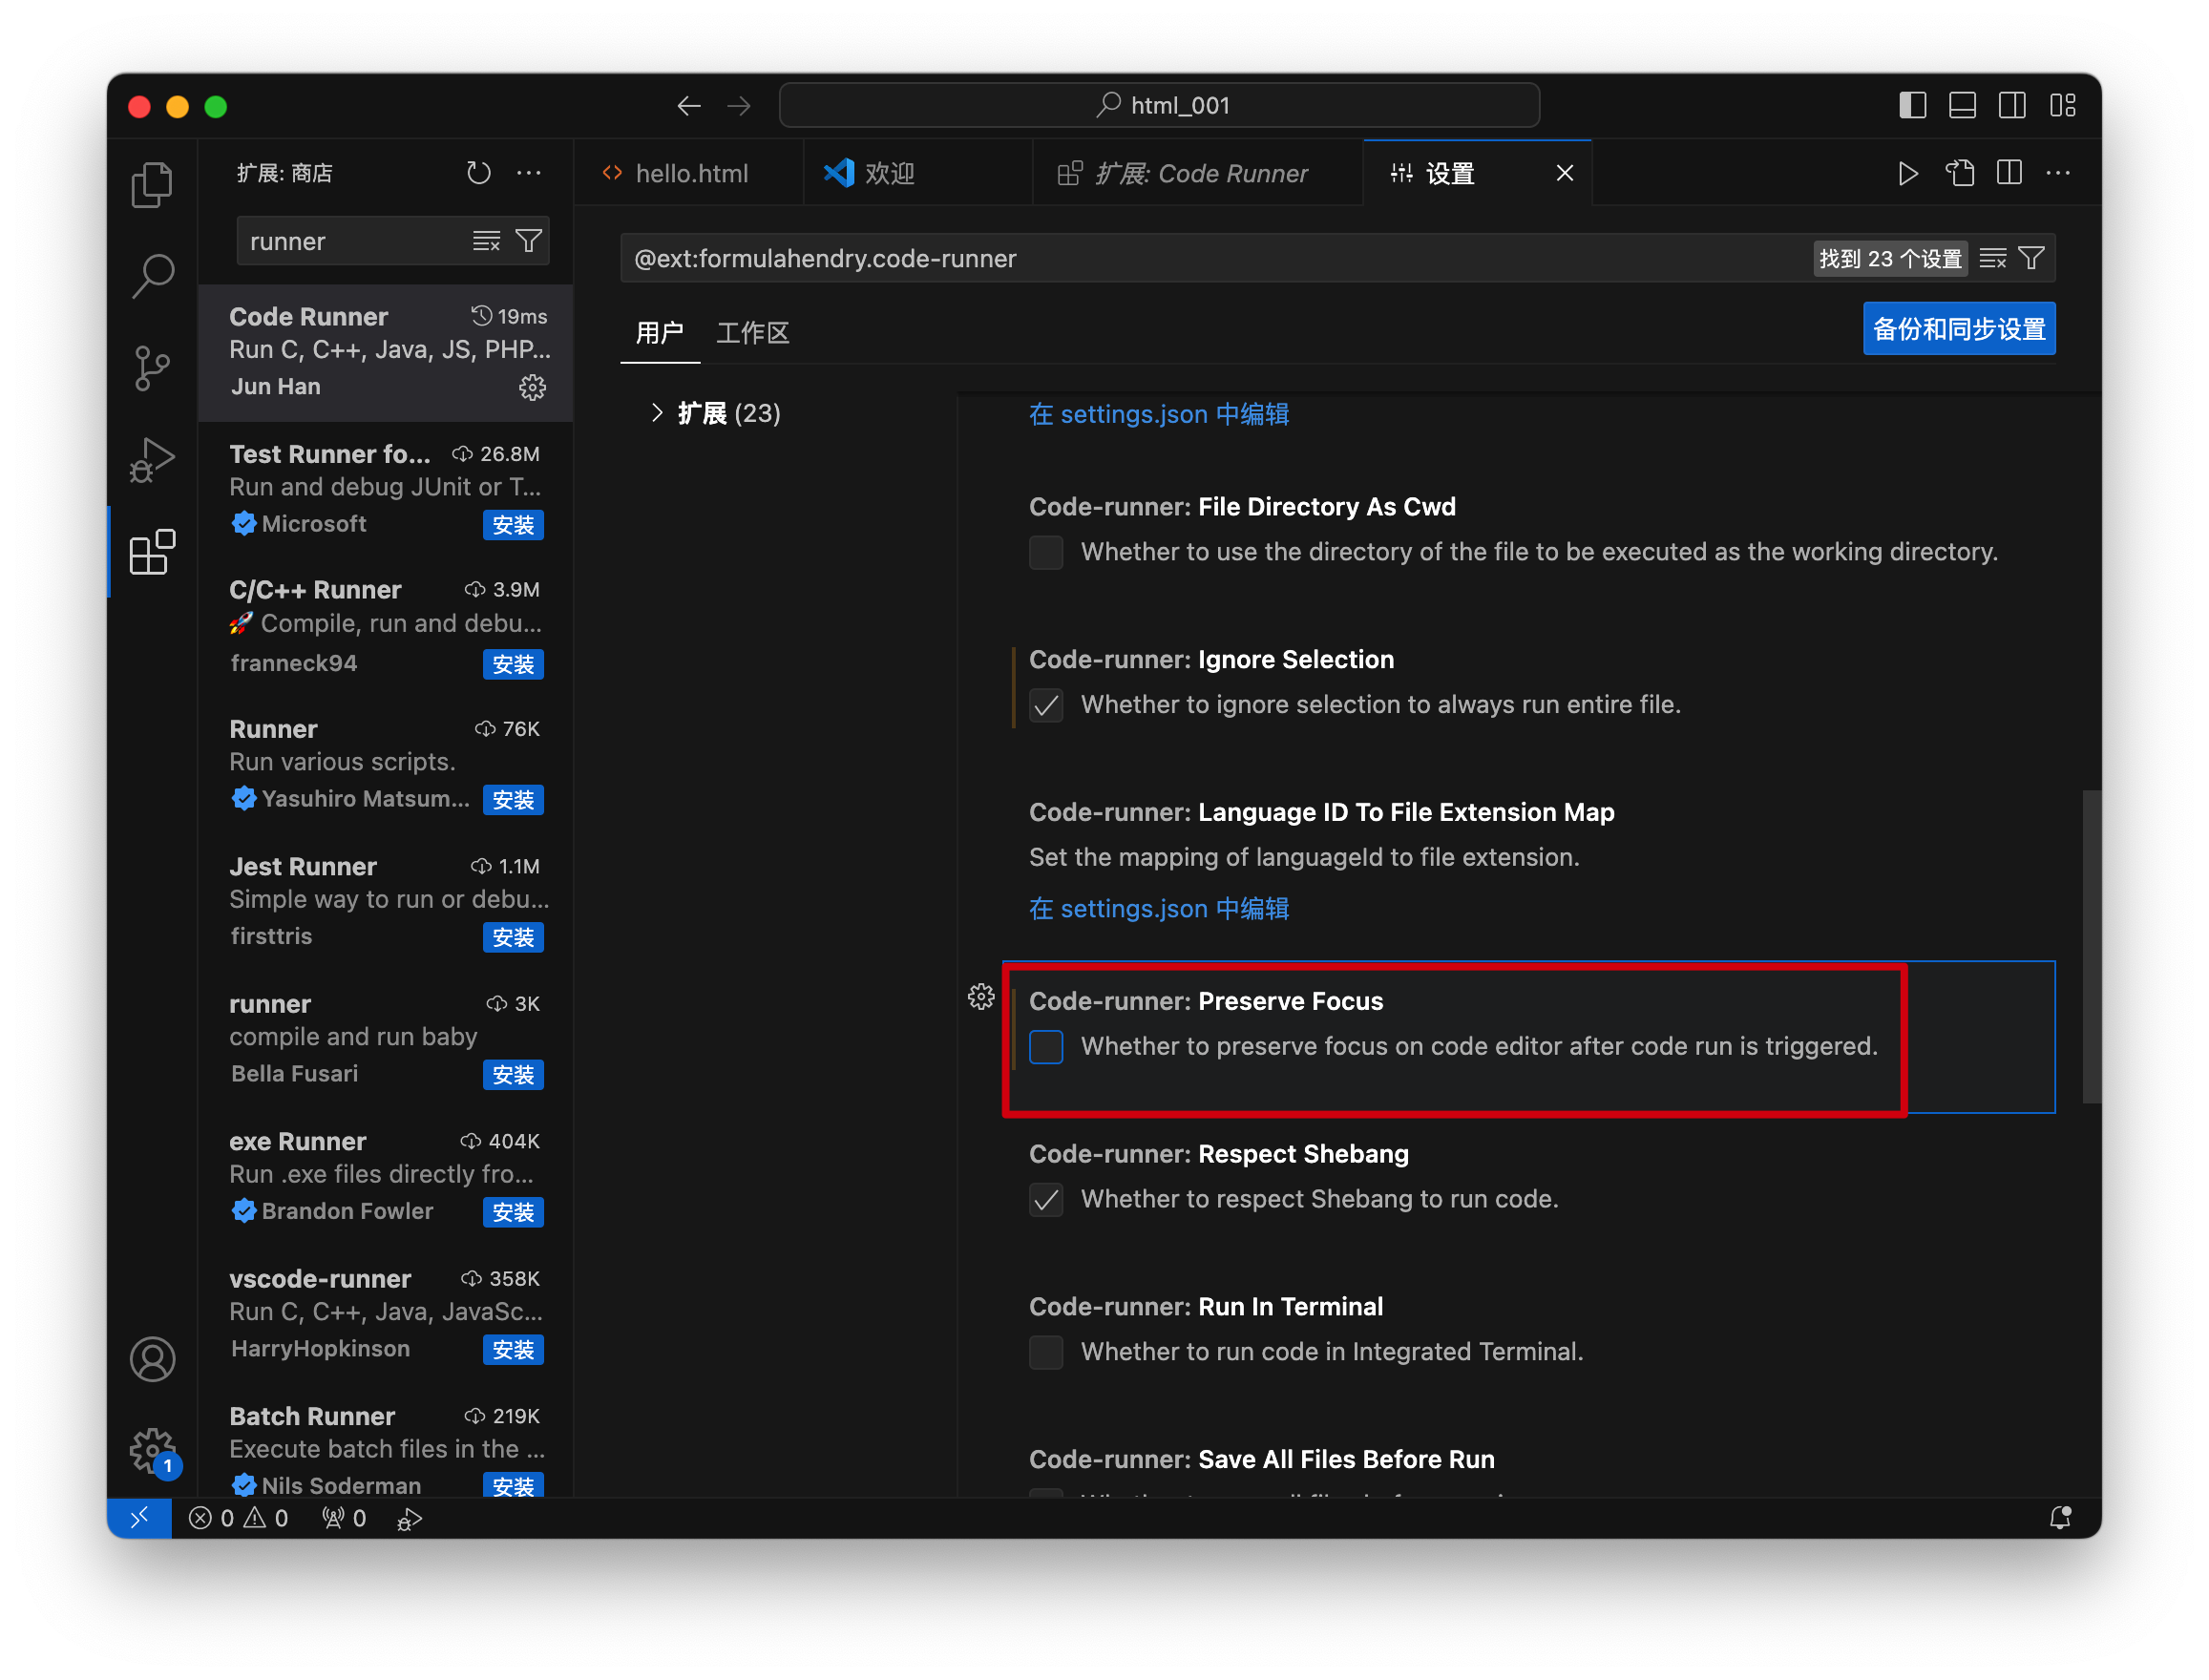2209x1680 pixels.
Task: Uncheck the Ignore Selection checkbox
Action: 1046,705
